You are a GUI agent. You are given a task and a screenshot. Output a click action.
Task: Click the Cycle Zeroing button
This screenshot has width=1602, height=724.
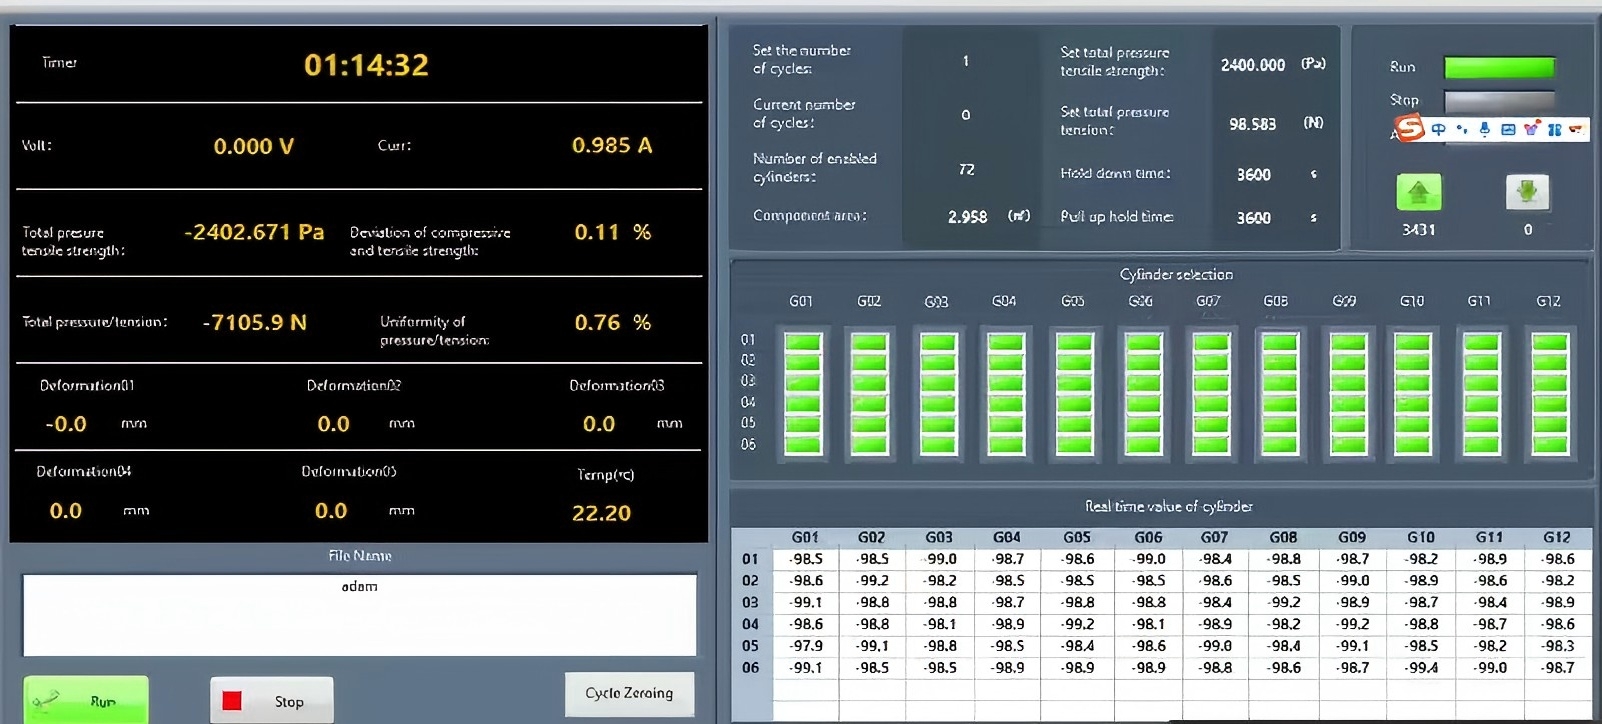629,693
